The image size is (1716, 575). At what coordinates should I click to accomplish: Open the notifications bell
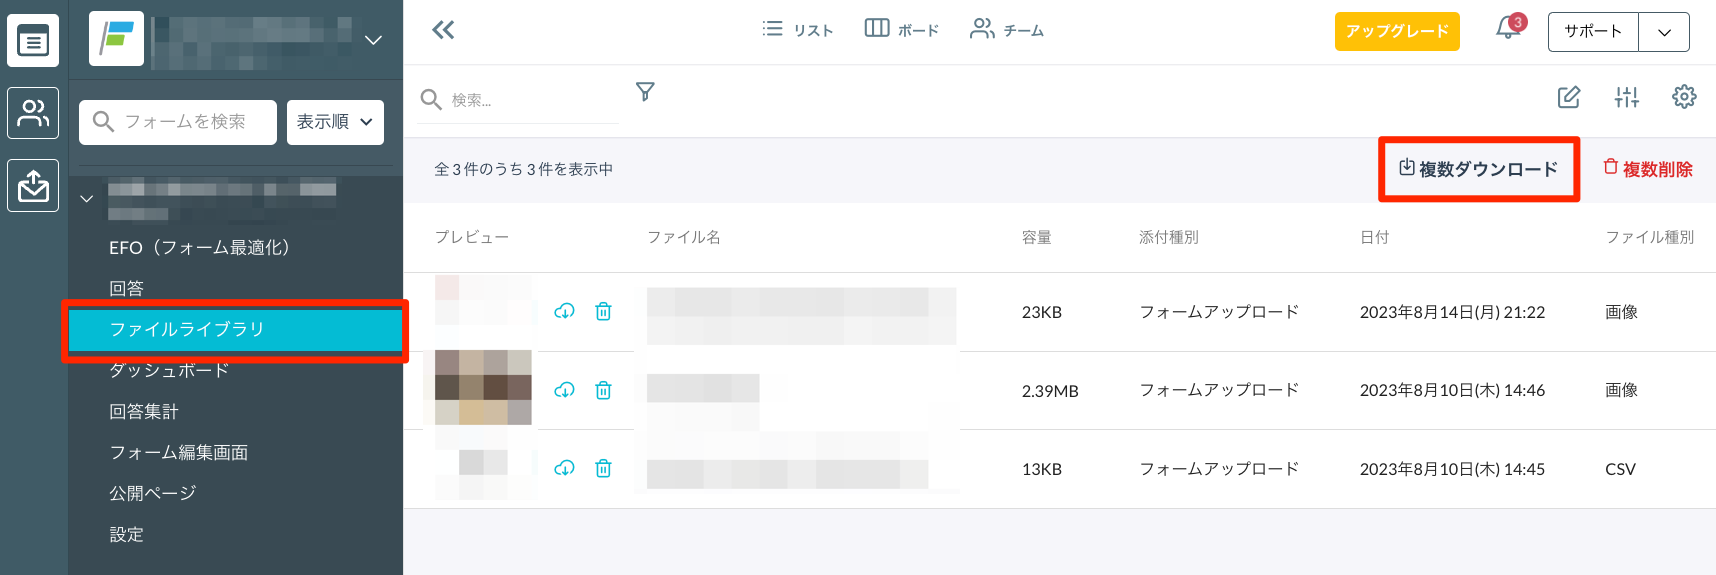click(x=1508, y=29)
